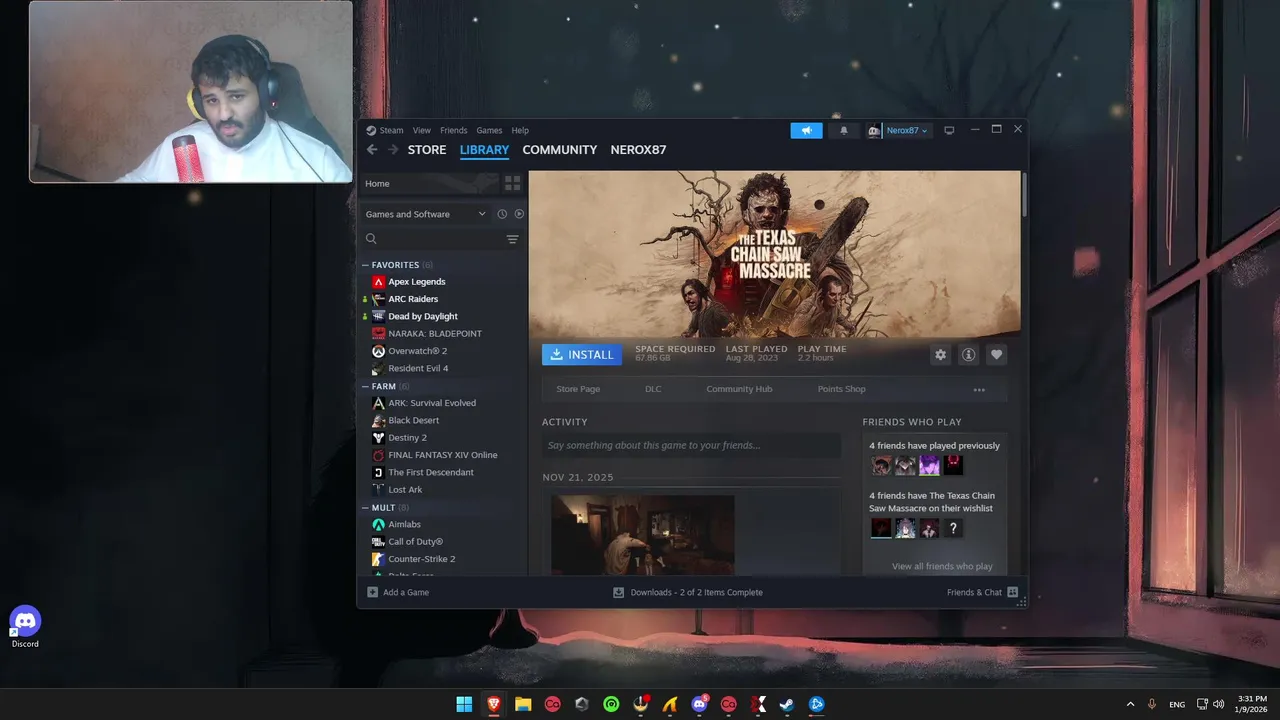Screen dimensions: 1280x720
Task: Collapse the MULT collection
Action: click(x=365, y=508)
